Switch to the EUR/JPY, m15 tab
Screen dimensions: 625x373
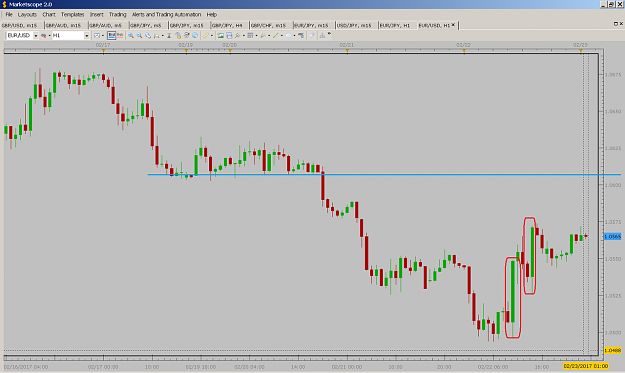(311, 25)
